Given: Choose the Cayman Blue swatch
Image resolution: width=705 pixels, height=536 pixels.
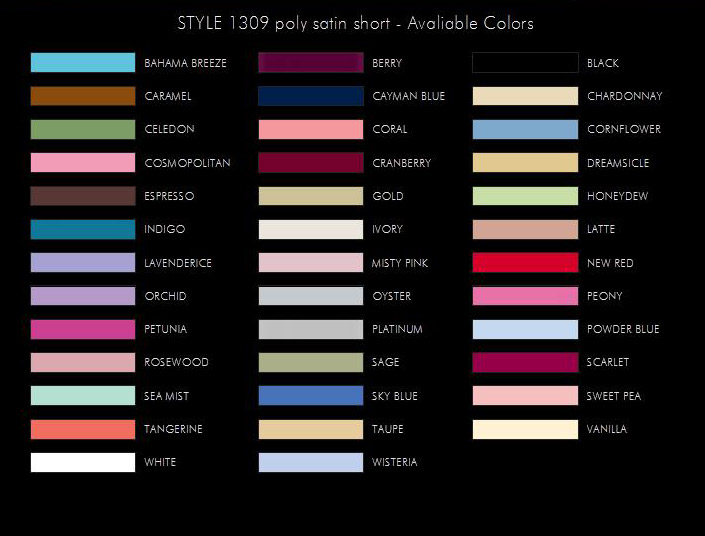Looking at the screenshot, I should pos(311,96).
